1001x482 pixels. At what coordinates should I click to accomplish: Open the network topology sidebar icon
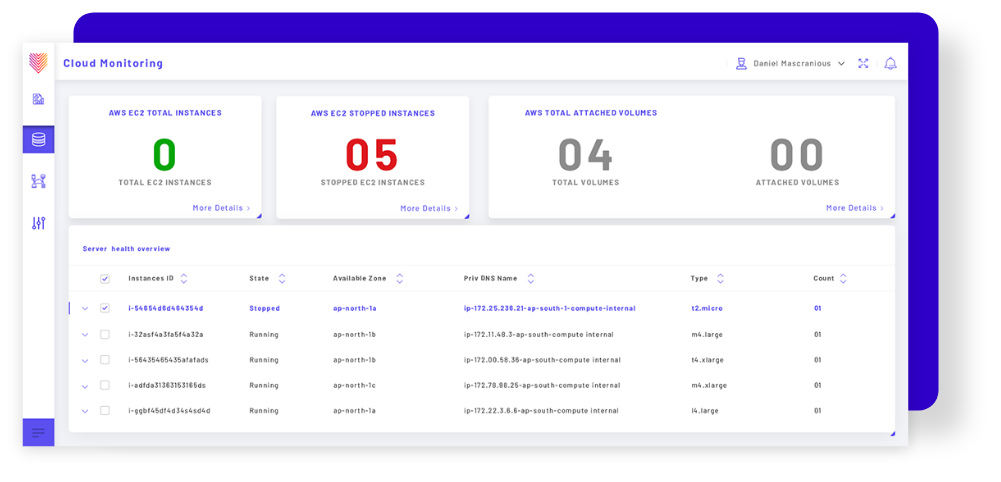(x=38, y=181)
